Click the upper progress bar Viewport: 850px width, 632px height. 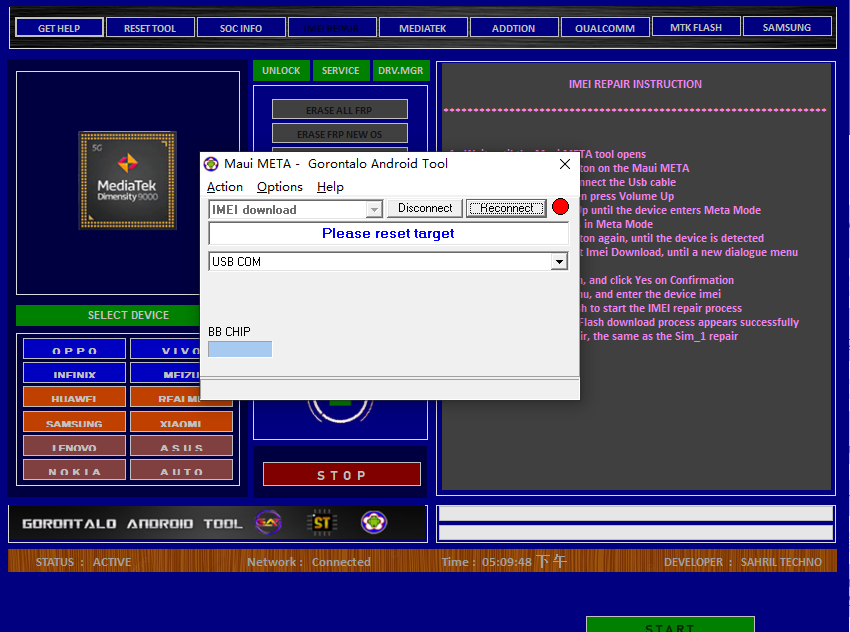click(635, 514)
